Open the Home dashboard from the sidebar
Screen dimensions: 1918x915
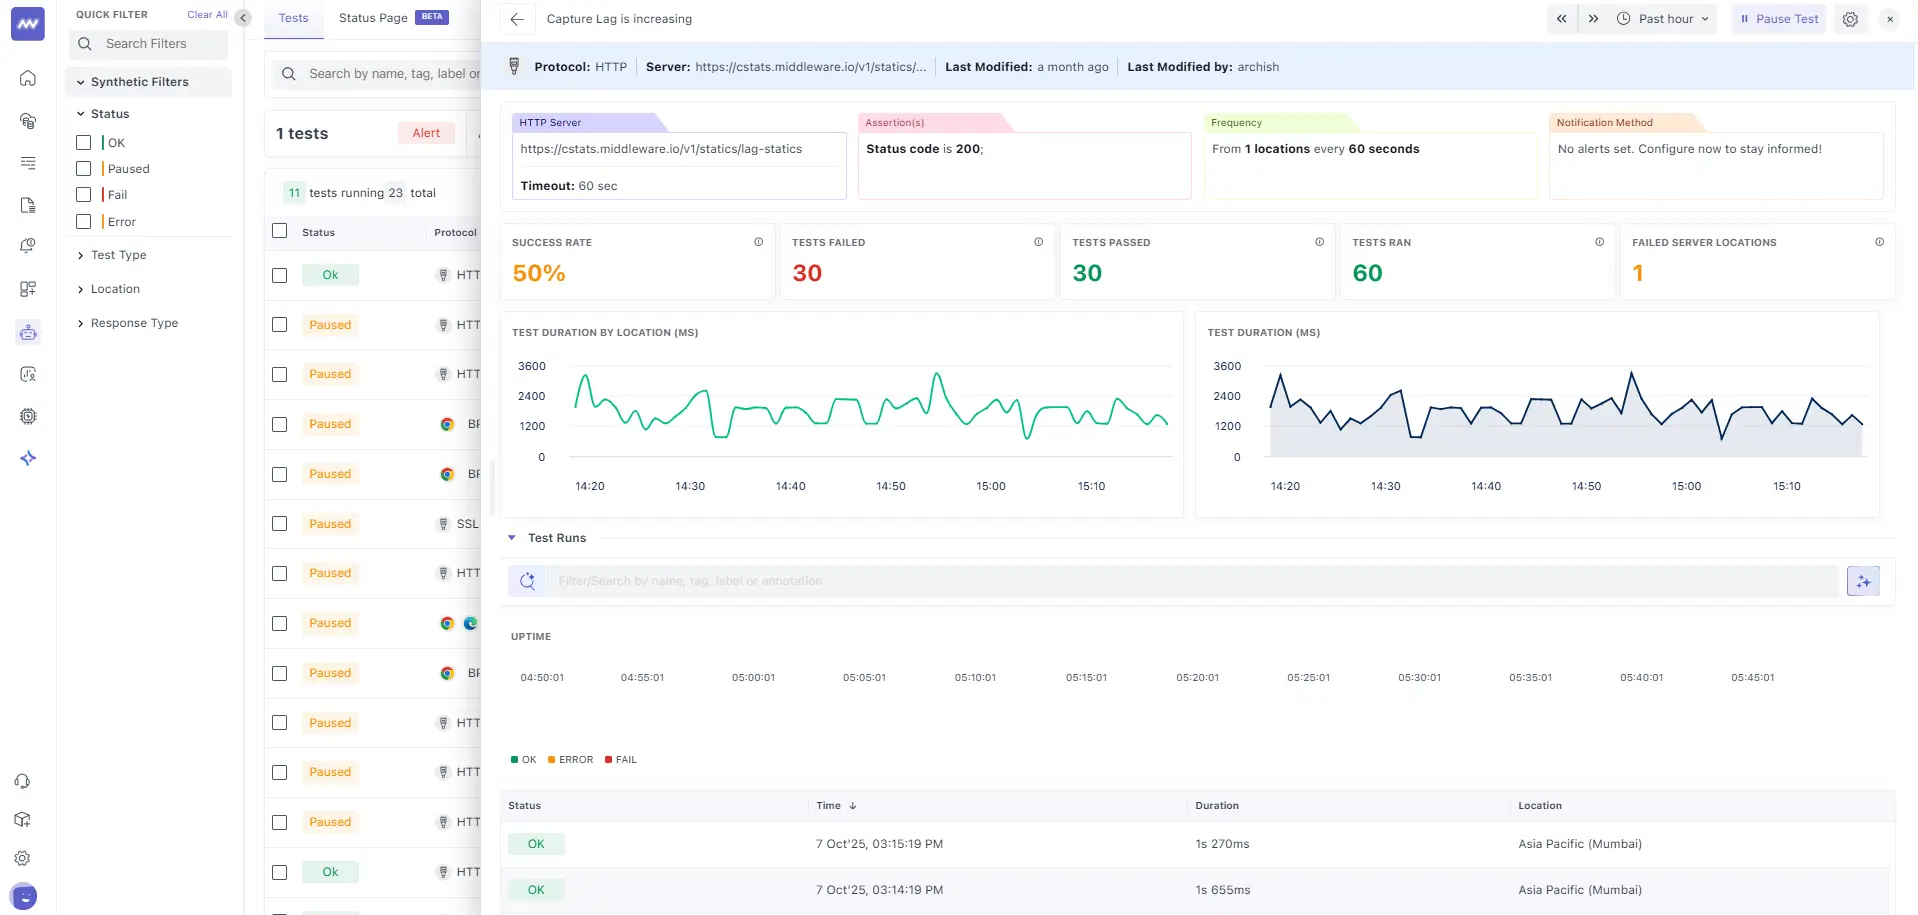pos(28,78)
